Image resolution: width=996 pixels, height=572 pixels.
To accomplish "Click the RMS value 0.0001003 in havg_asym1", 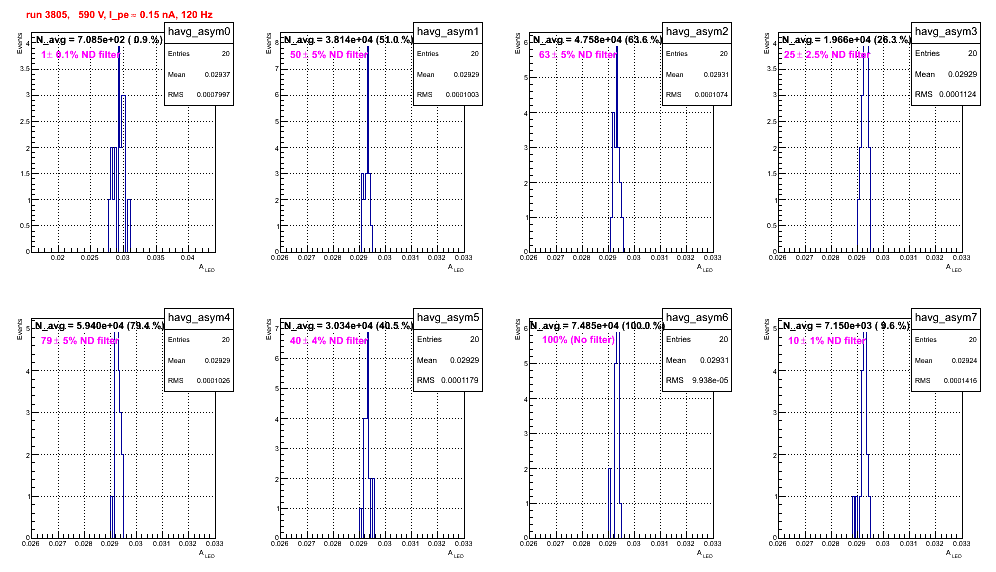I will click(x=462, y=95).
